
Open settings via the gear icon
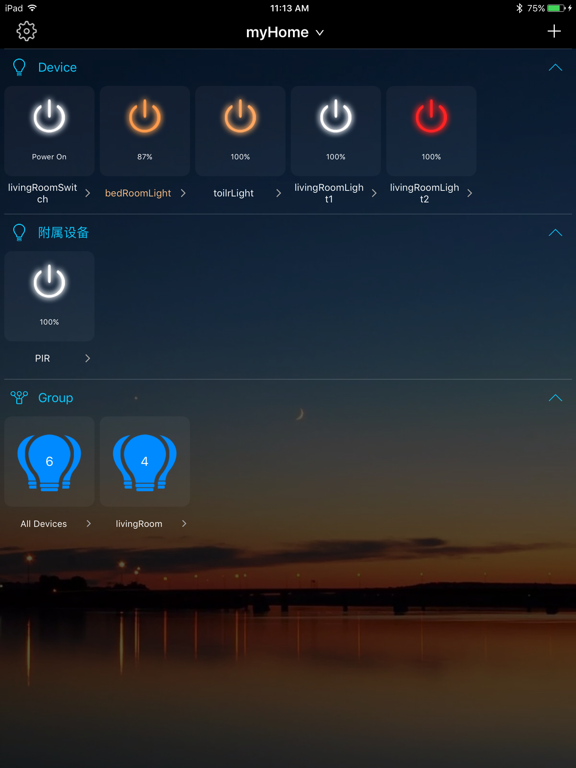[26, 31]
